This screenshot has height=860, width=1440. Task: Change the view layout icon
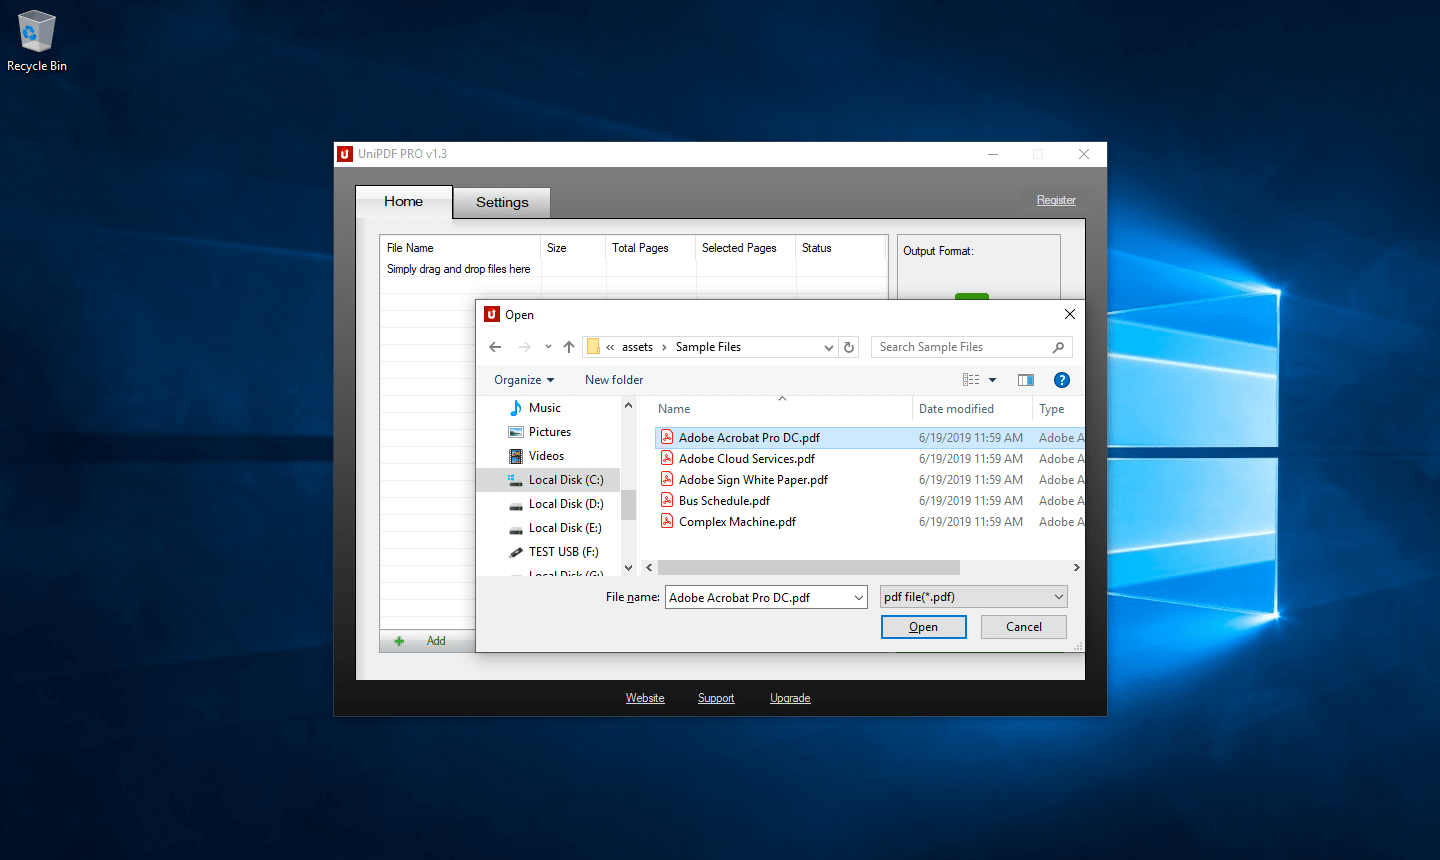click(x=971, y=380)
